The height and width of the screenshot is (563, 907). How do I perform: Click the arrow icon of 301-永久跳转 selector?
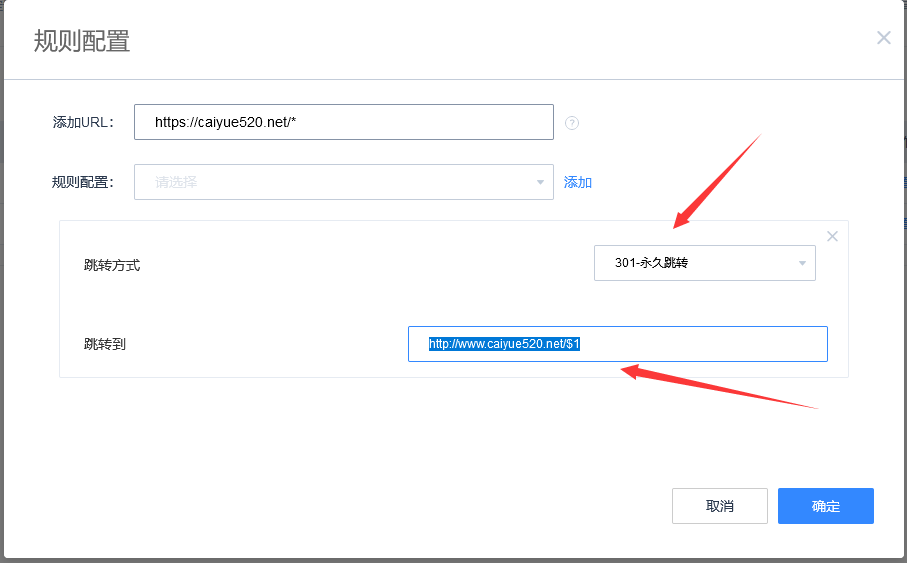pos(802,264)
